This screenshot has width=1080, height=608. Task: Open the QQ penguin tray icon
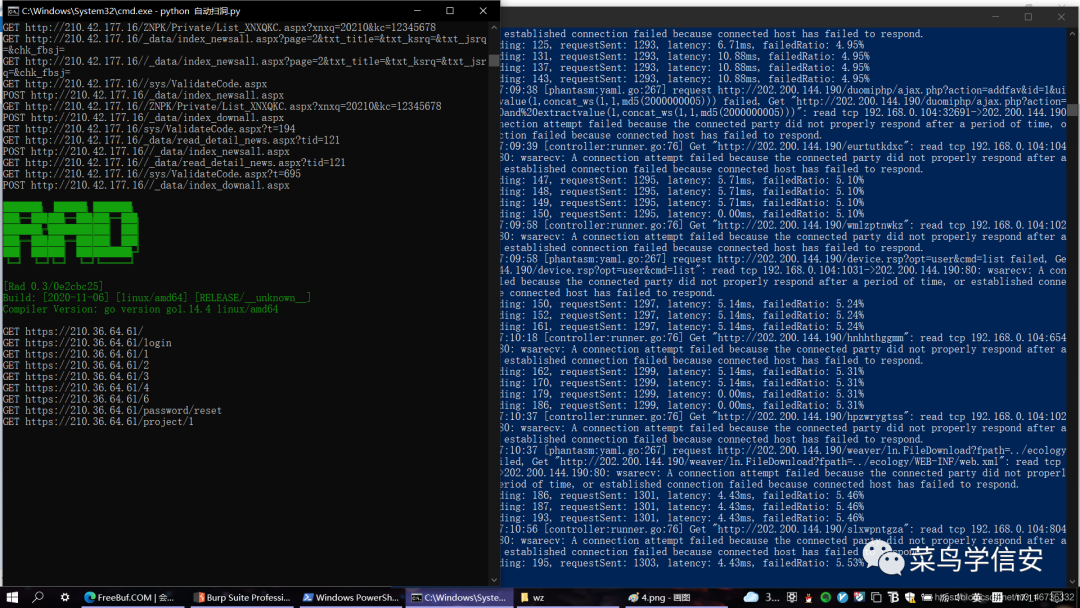809,597
